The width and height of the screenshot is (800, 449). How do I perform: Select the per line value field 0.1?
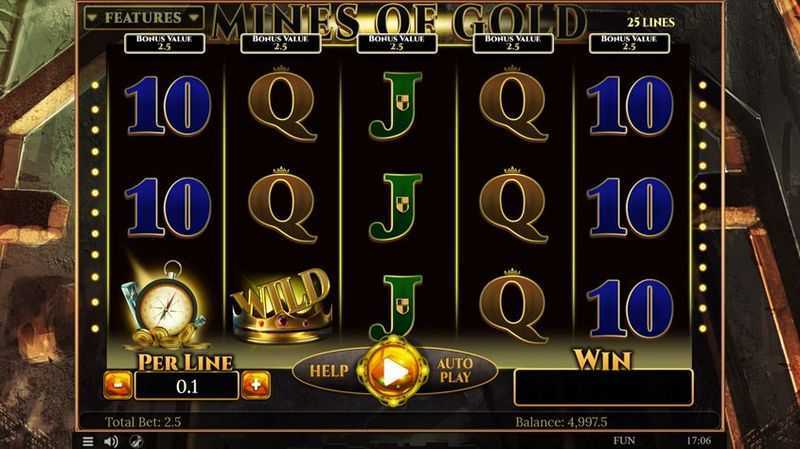[x=187, y=386]
